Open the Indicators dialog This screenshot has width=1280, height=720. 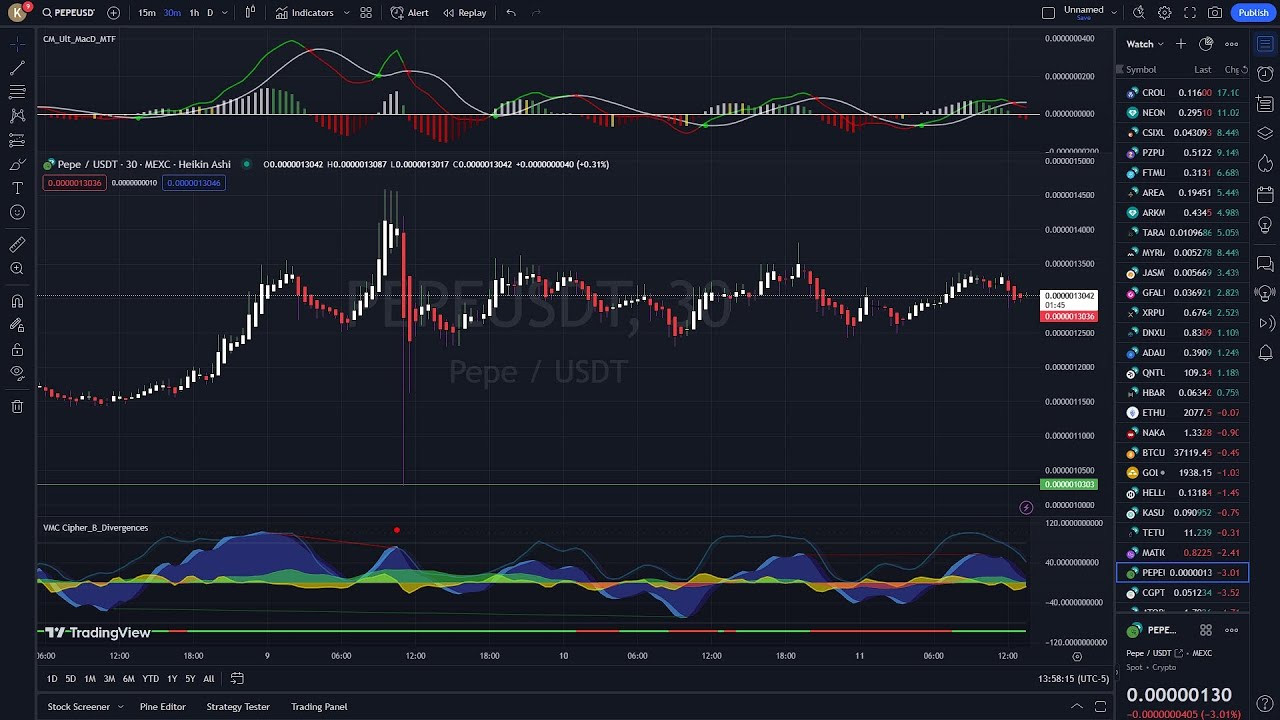pyautogui.click(x=305, y=13)
